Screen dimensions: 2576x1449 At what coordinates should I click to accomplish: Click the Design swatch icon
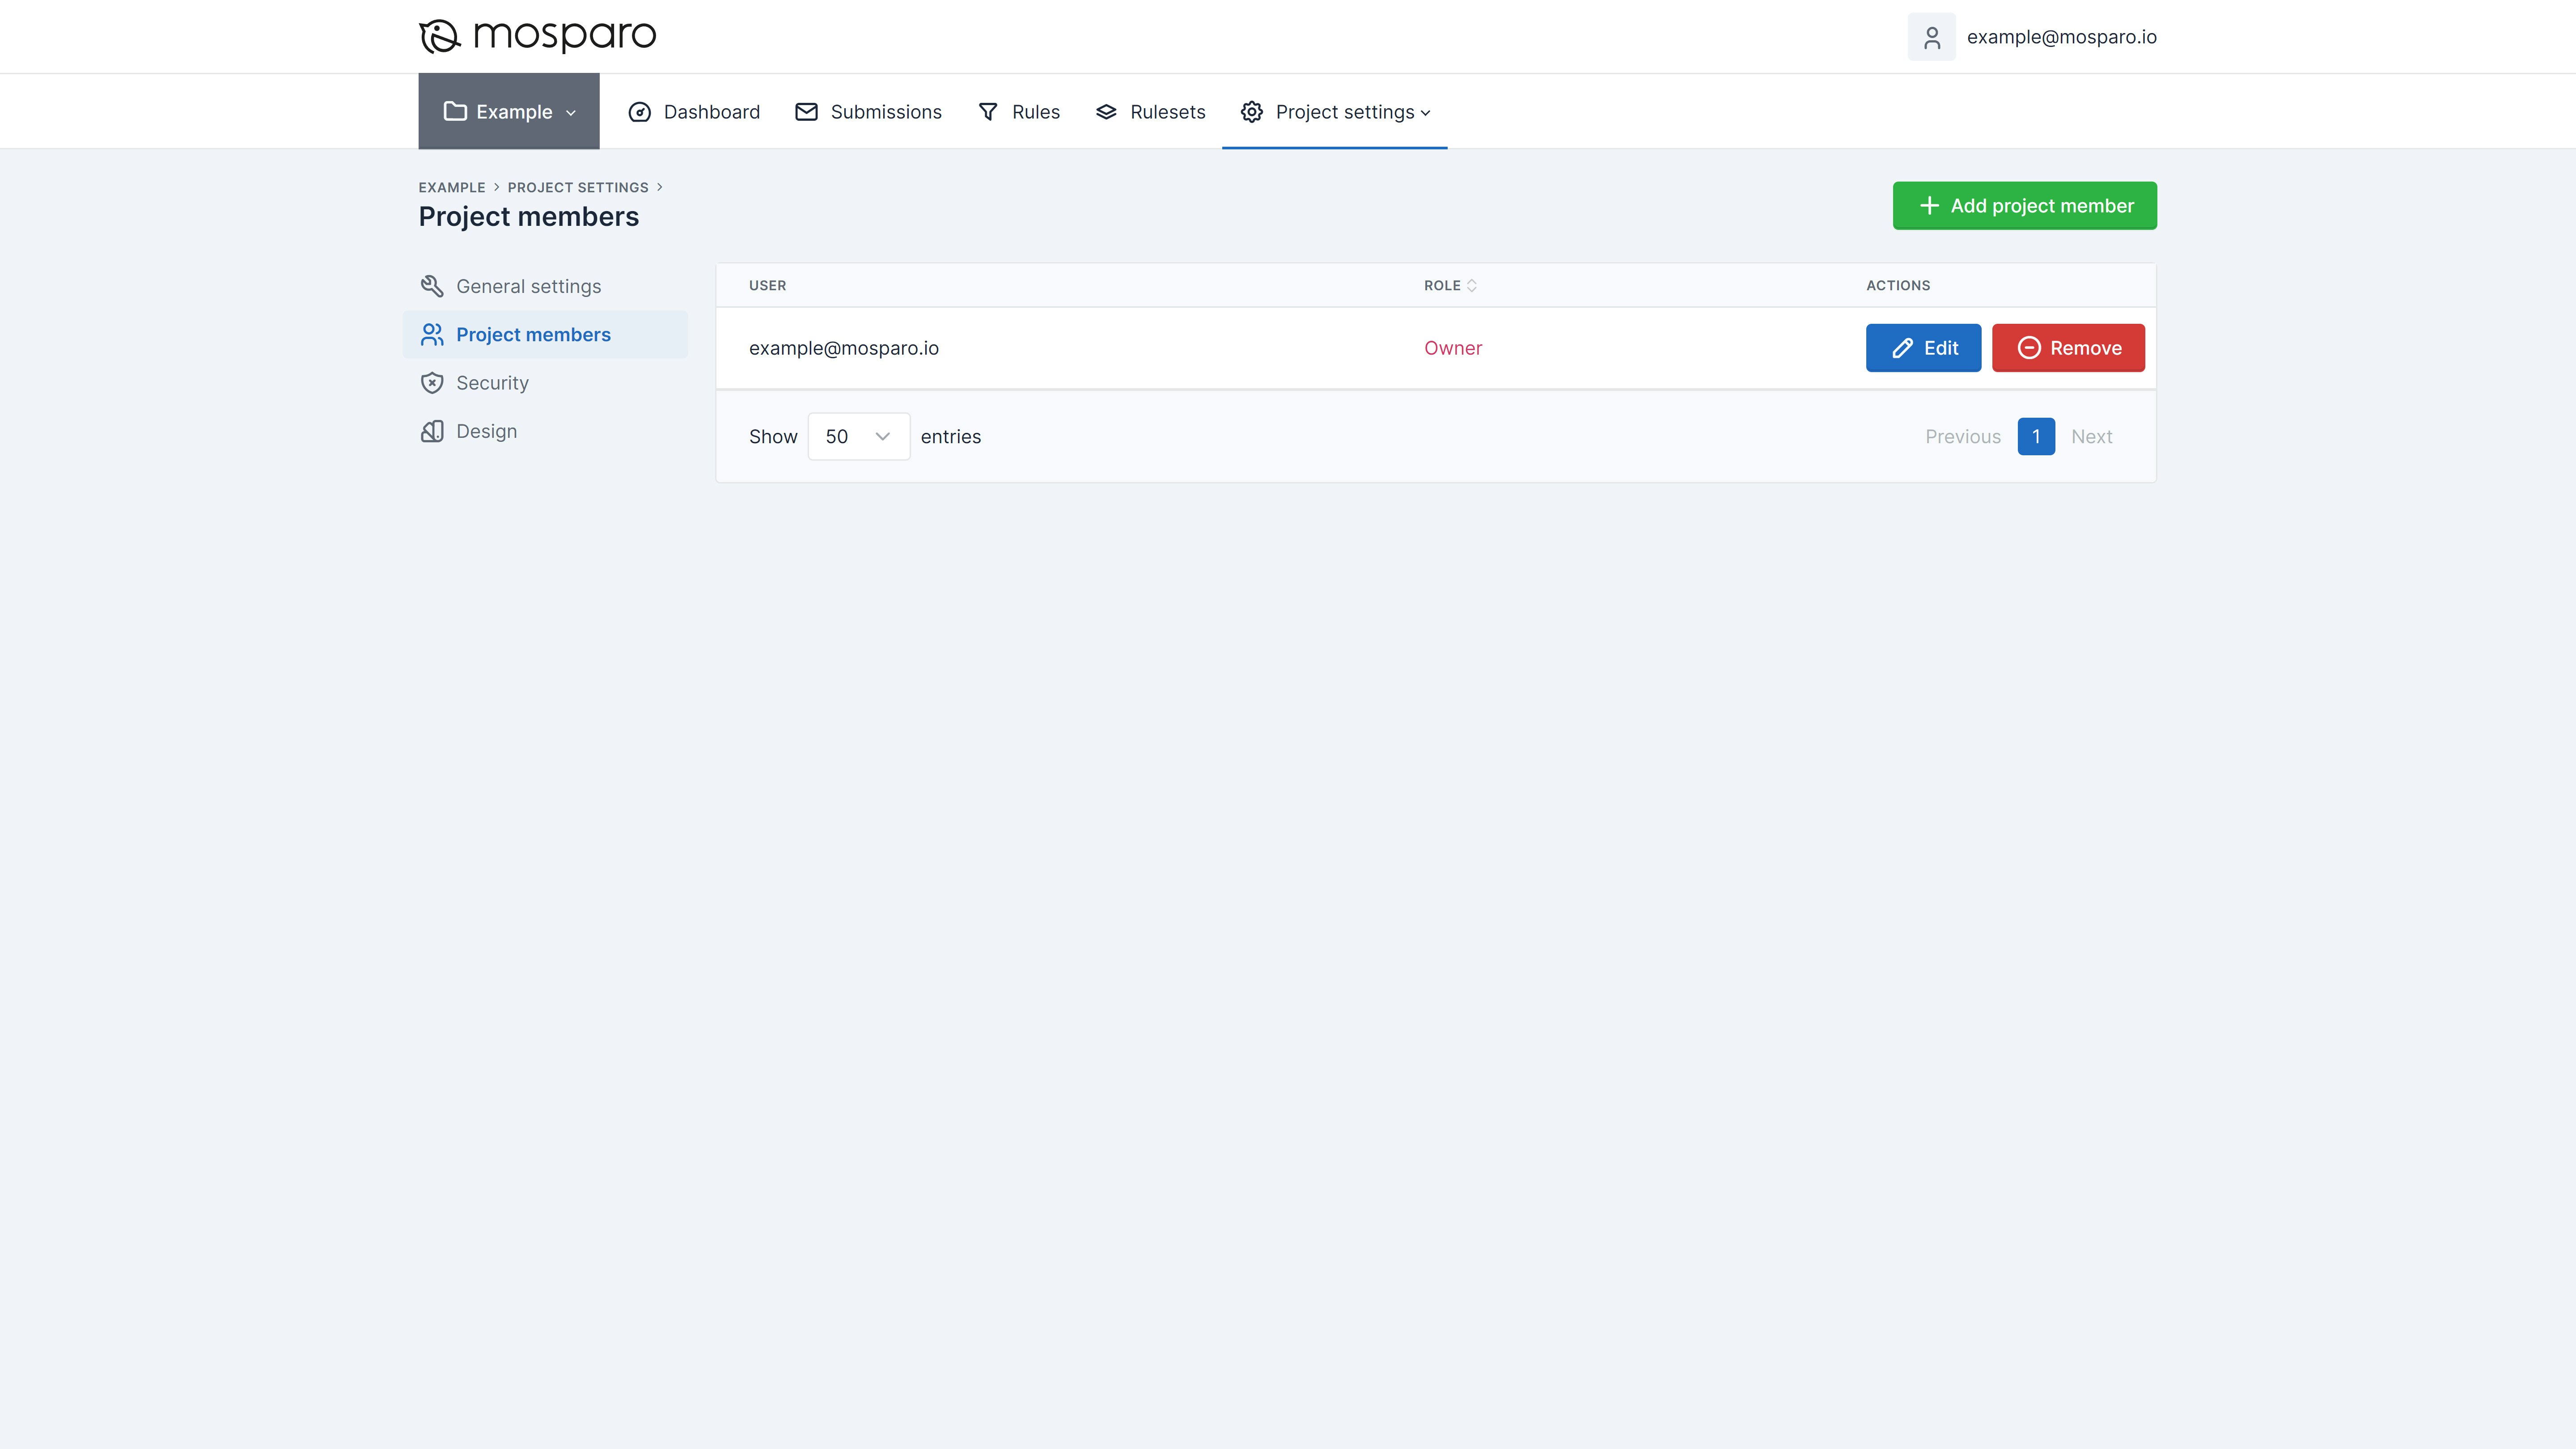coord(432,431)
